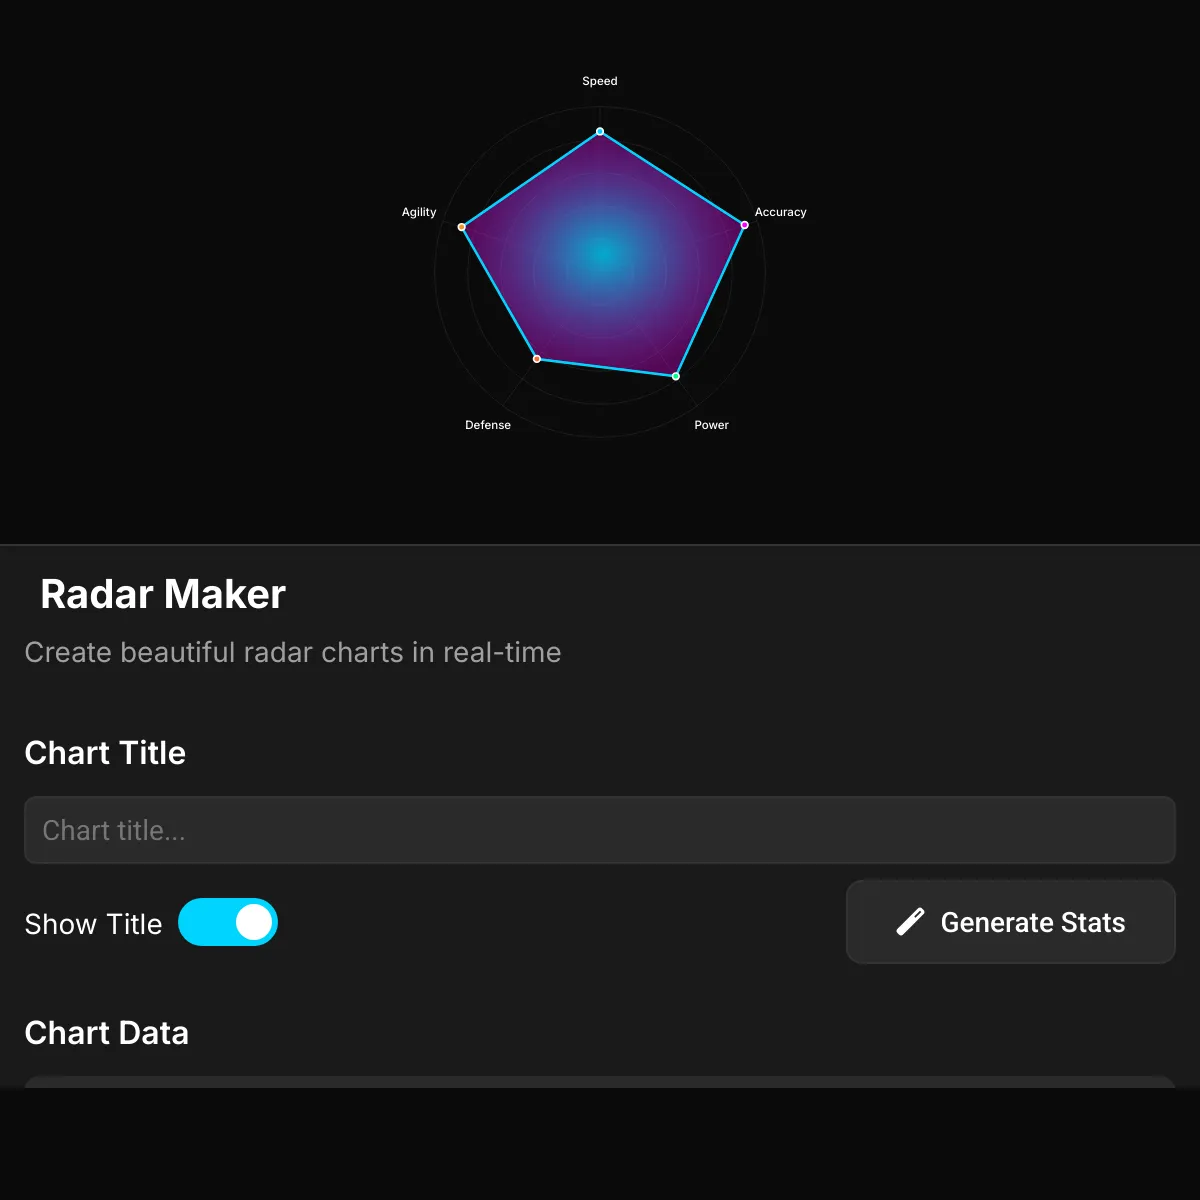Click the magenta Accuracy data point
The image size is (1200, 1200).
(744, 225)
